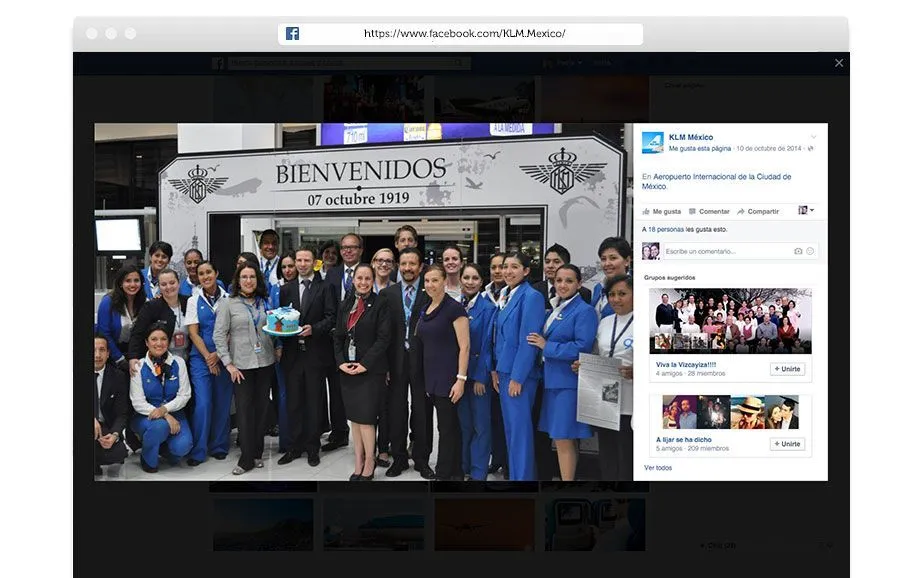The height and width of the screenshot is (578, 924).
Task: Click the public privacy globe icon
Action: coord(811,148)
